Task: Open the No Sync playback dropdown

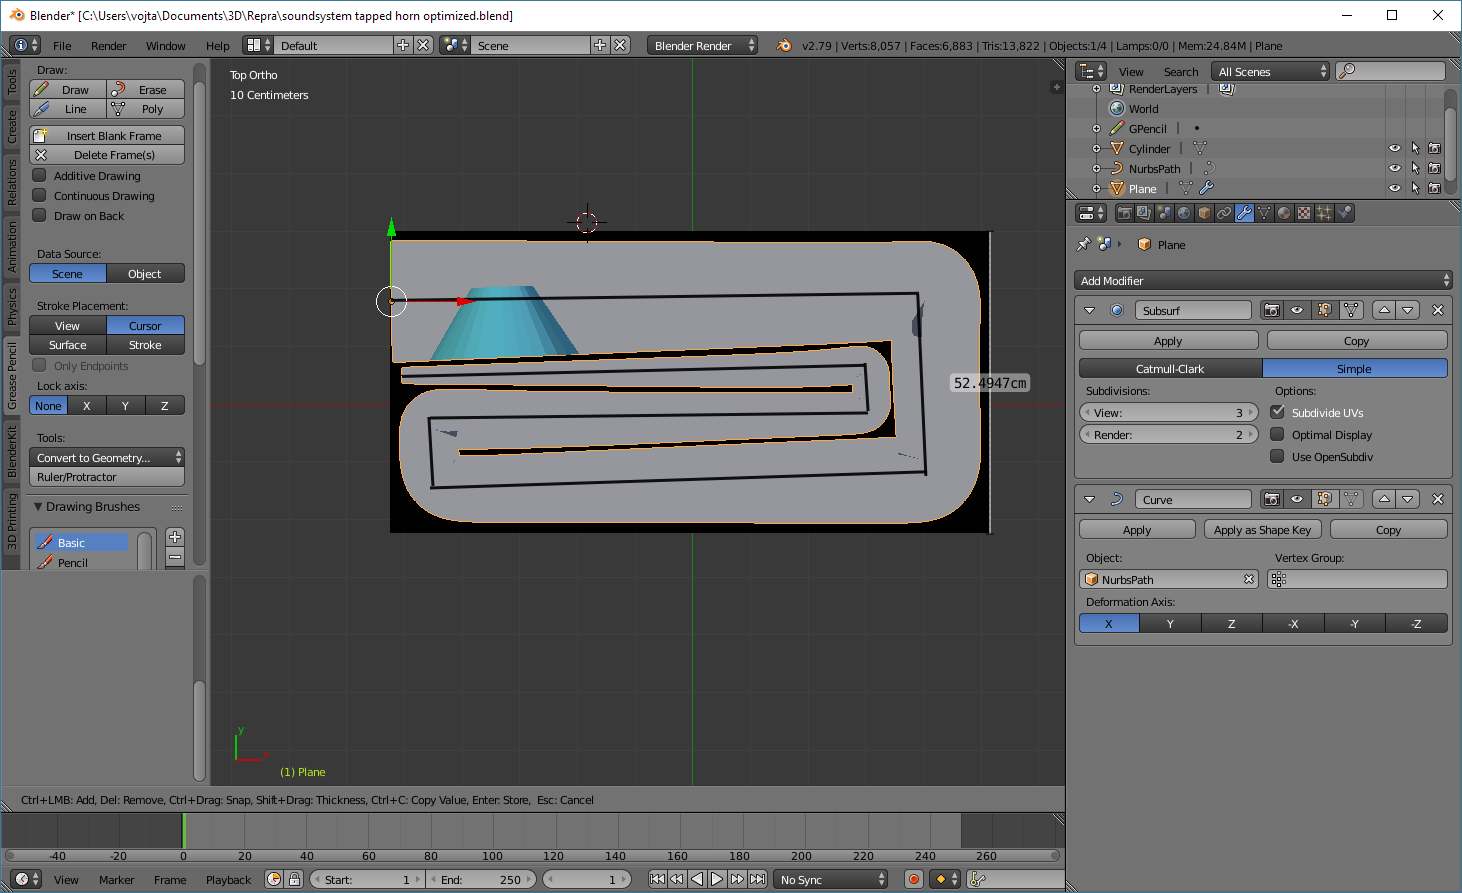Action: (x=832, y=879)
